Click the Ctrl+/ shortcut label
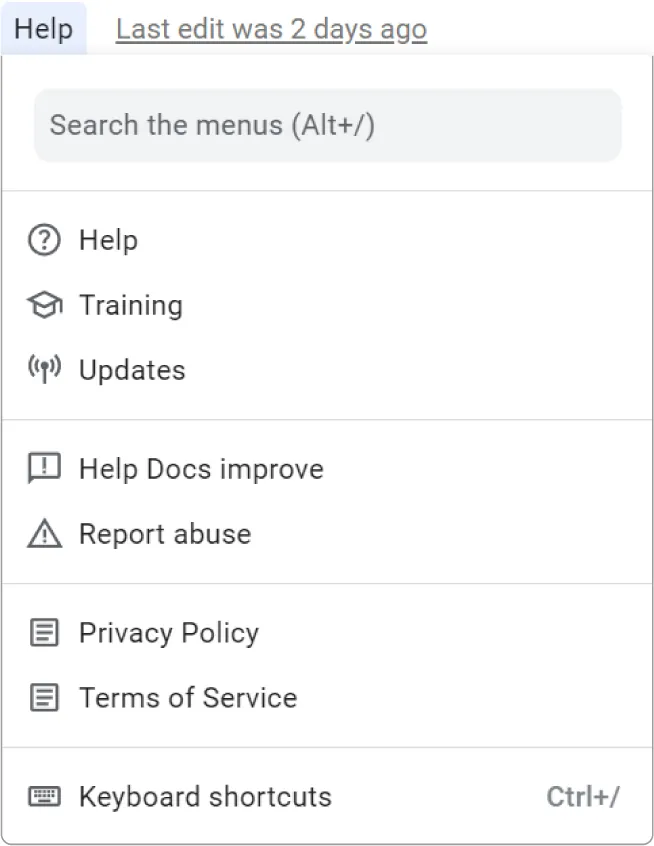Image resolution: width=654 pixels, height=846 pixels. point(585,796)
